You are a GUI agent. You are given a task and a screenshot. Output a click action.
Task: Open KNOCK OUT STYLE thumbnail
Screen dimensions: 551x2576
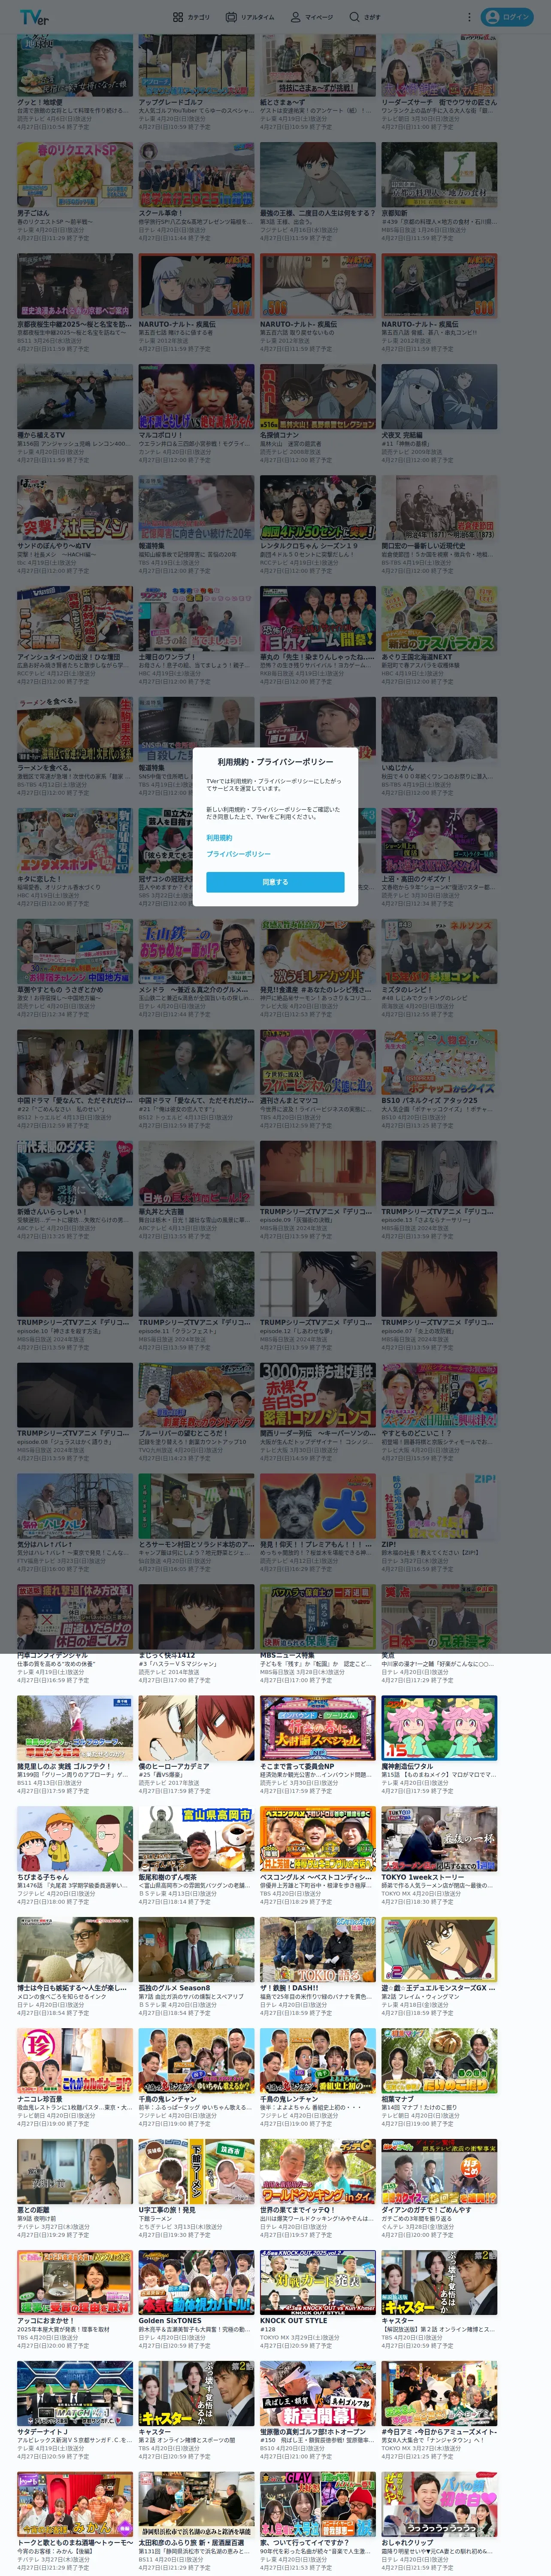click(x=318, y=2281)
